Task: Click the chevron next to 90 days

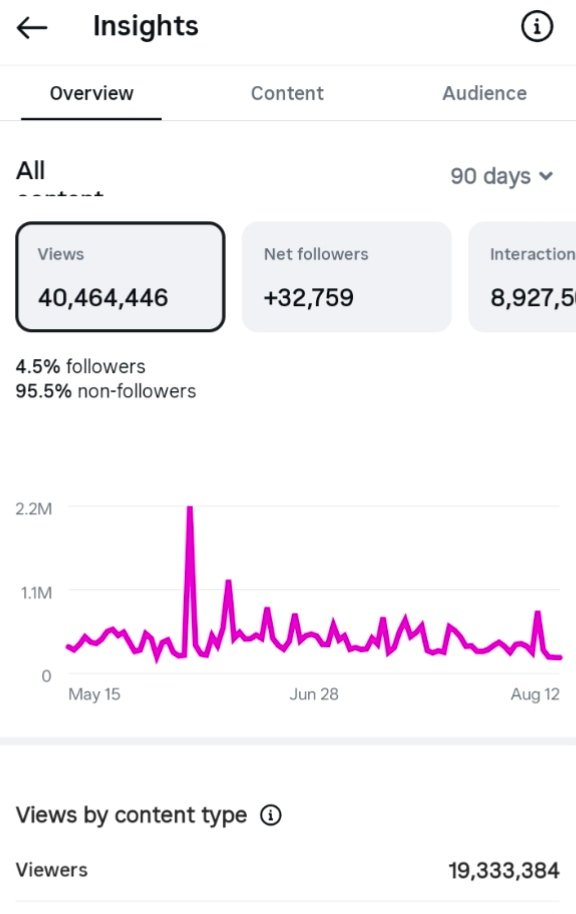Action: 546,175
